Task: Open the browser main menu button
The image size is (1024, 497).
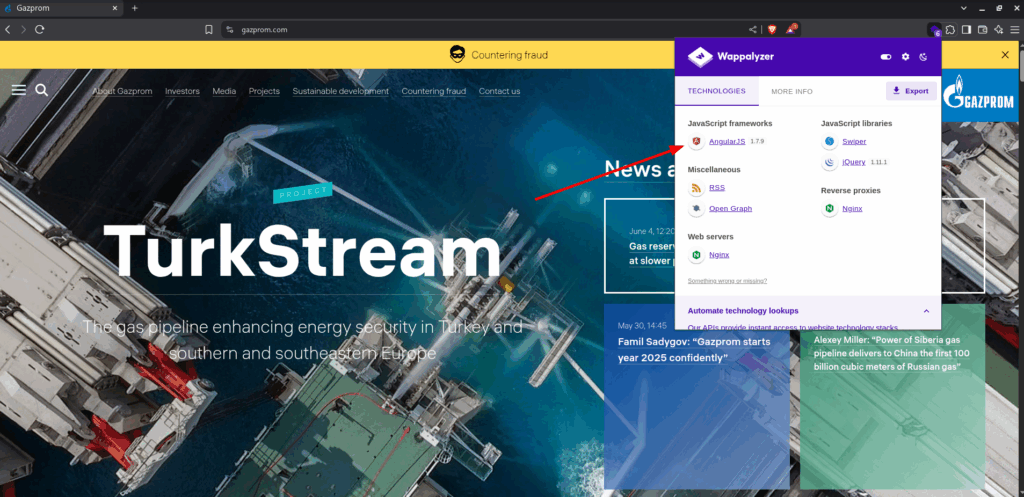Action: (1014, 29)
